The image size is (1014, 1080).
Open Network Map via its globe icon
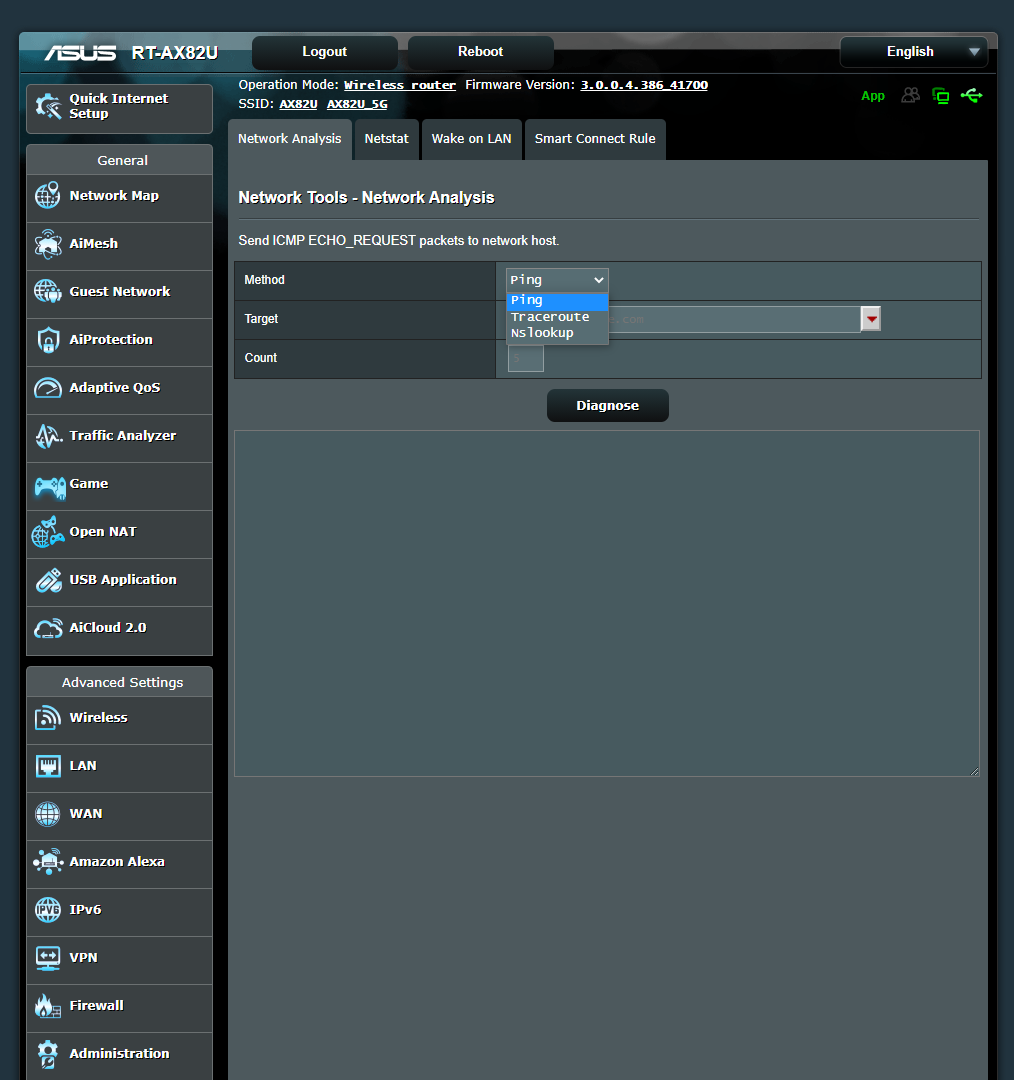coord(48,196)
